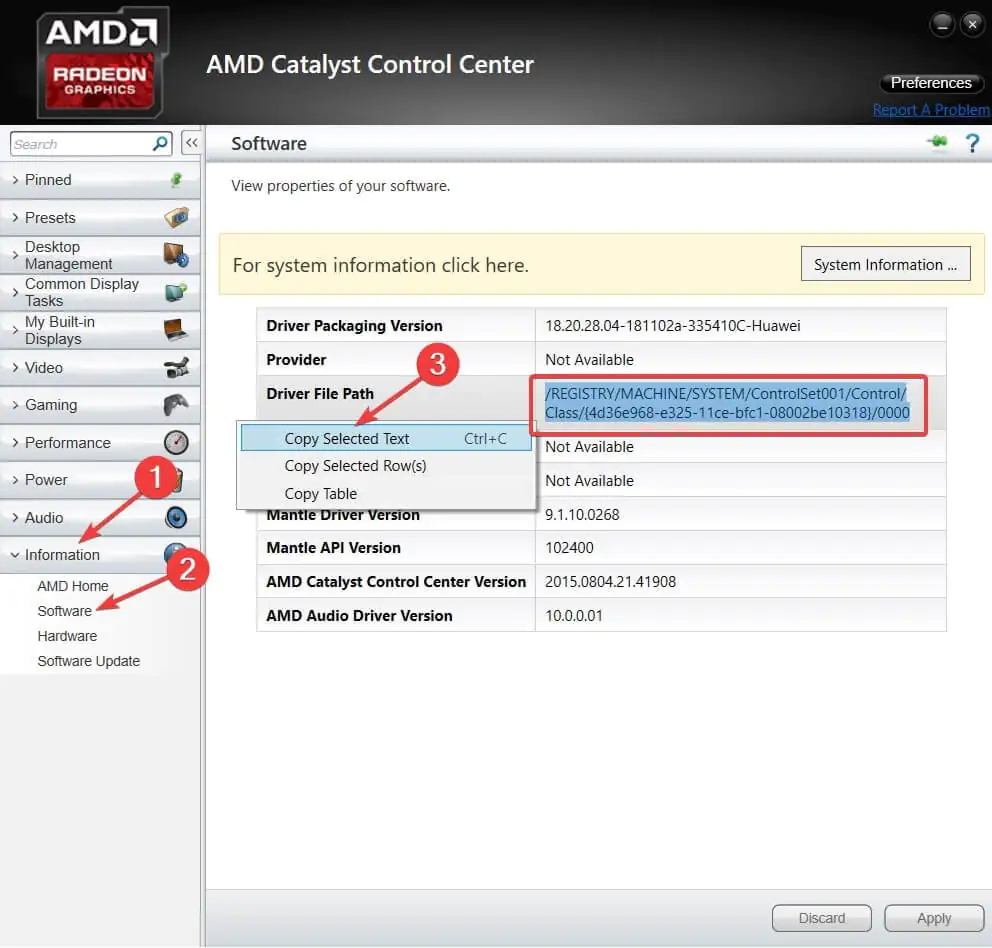Follow the Report A Problem link
Image resolution: width=992 pixels, height=948 pixels.
(931, 110)
